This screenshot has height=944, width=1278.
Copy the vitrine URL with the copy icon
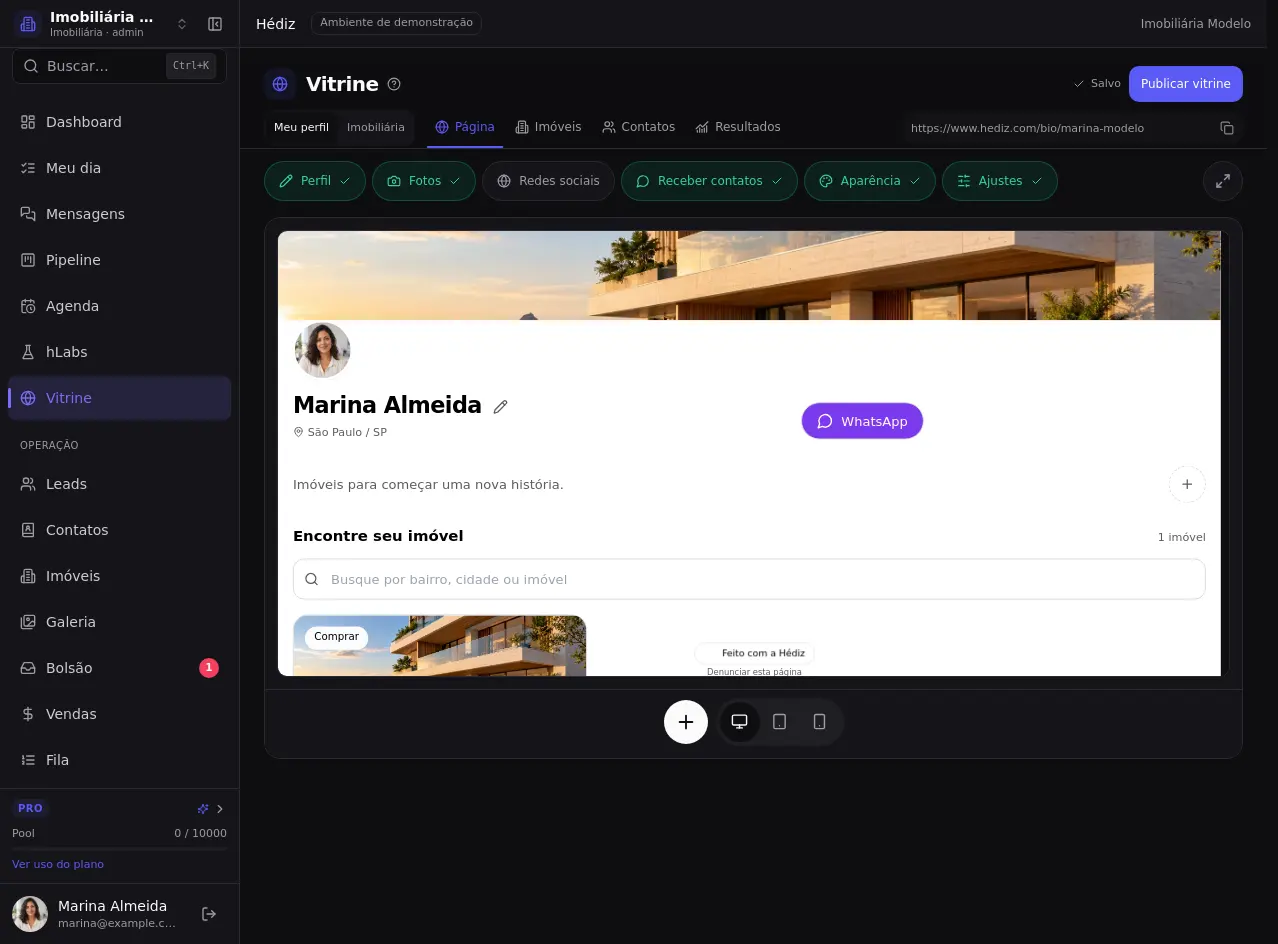(x=1227, y=128)
